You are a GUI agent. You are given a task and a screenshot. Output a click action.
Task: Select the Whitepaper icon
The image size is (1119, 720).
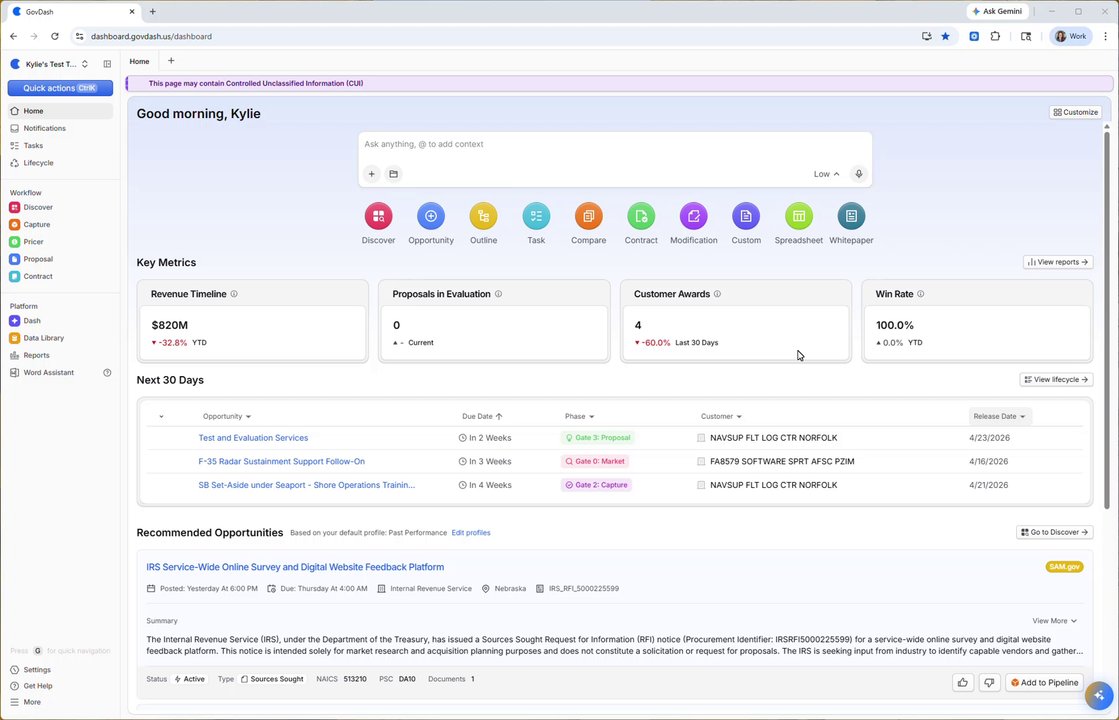[851, 216]
